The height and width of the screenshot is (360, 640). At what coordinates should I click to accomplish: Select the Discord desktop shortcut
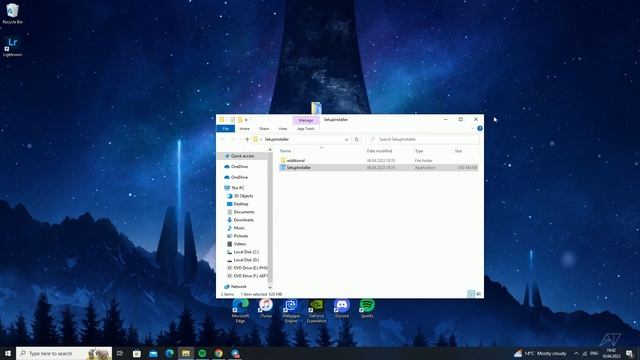[x=342, y=309]
